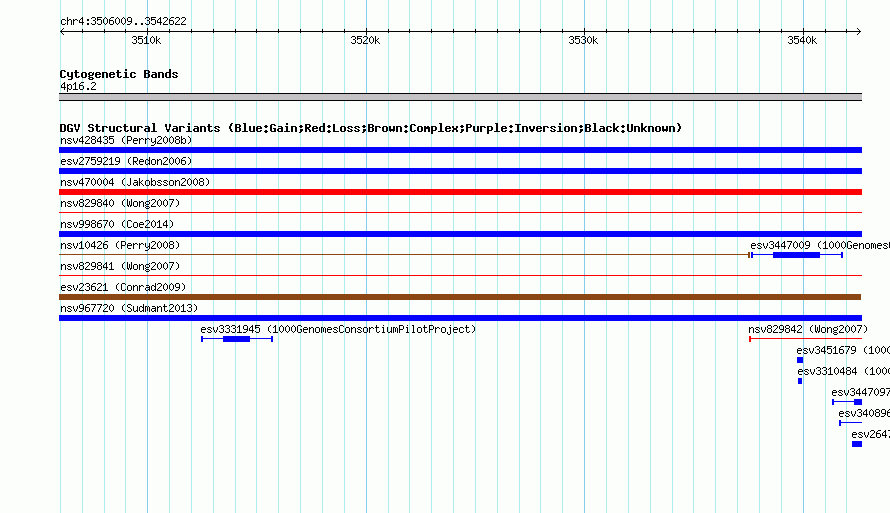The width and height of the screenshot is (890, 513).
Task: Select the nsv829842 (Wong2007) red line
Action: pyautogui.click(x=805, y=339)
